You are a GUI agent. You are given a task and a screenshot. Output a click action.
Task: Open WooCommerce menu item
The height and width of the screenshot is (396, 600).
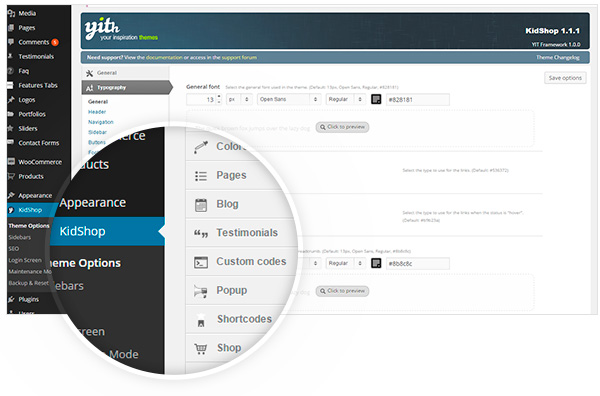[x=40, y=162]
